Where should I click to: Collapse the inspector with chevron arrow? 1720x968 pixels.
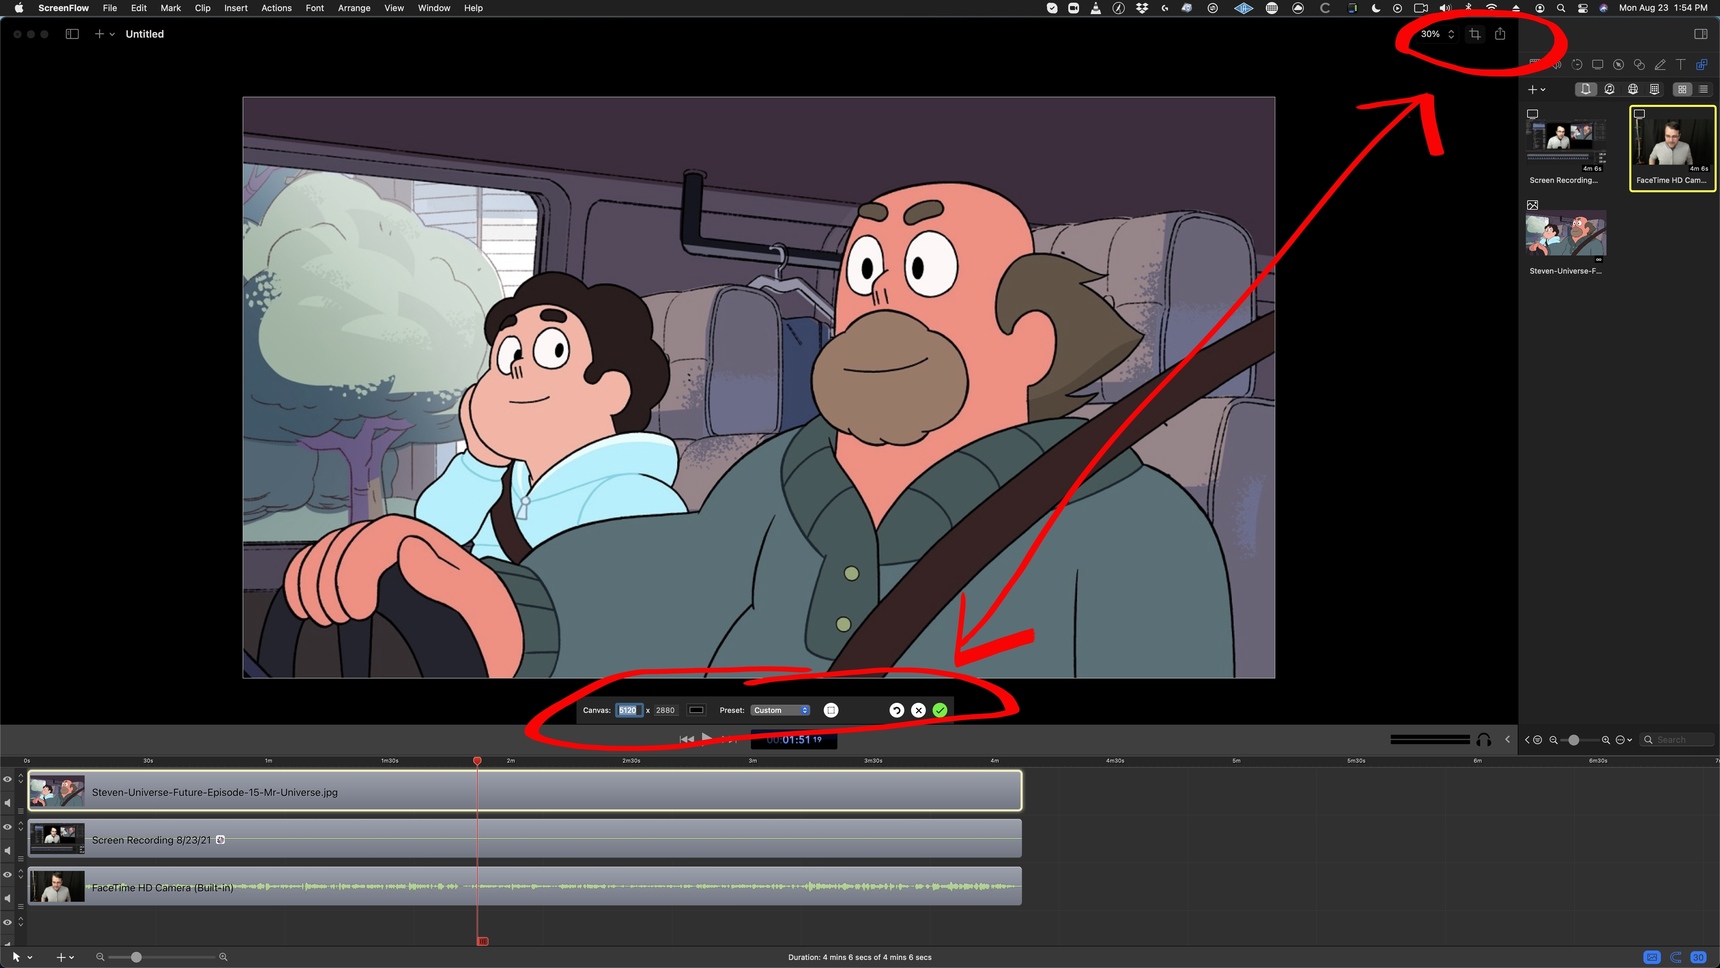(1508, 740)
